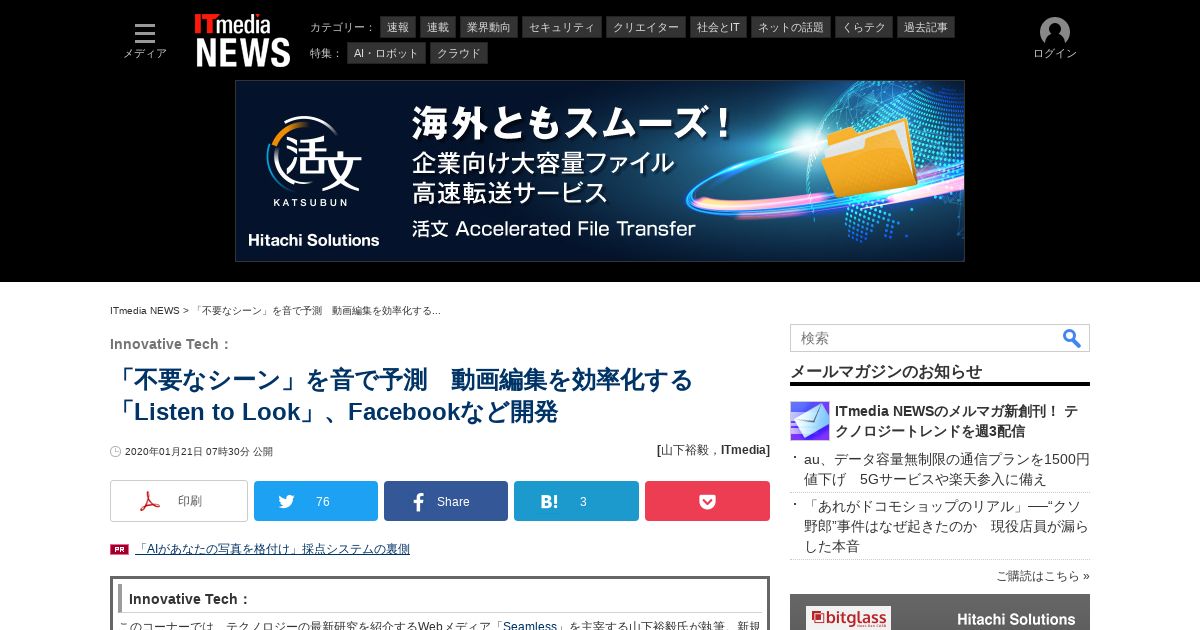Click the PDF print icon button
The width and height of the screenshot is (1200, 630).
pos(179,501)
